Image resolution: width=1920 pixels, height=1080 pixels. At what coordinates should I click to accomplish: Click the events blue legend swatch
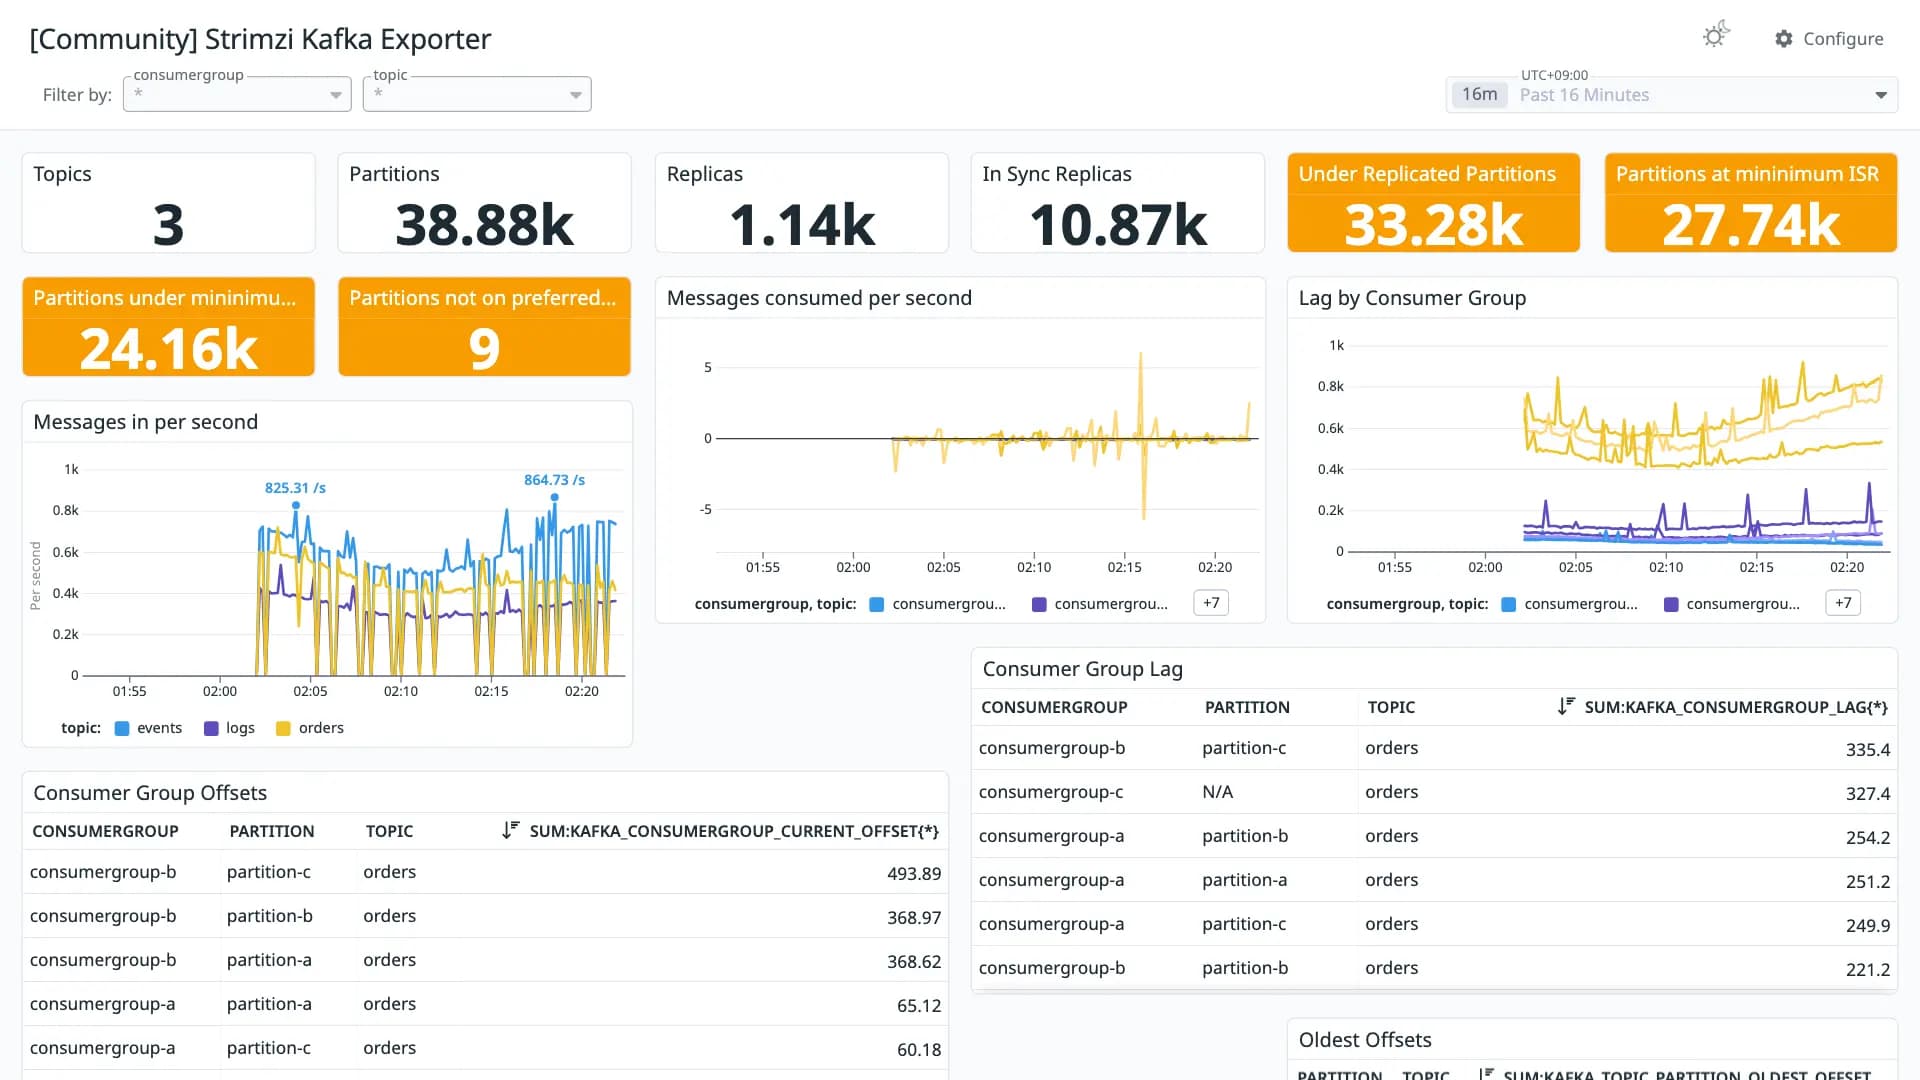(122, 728)
